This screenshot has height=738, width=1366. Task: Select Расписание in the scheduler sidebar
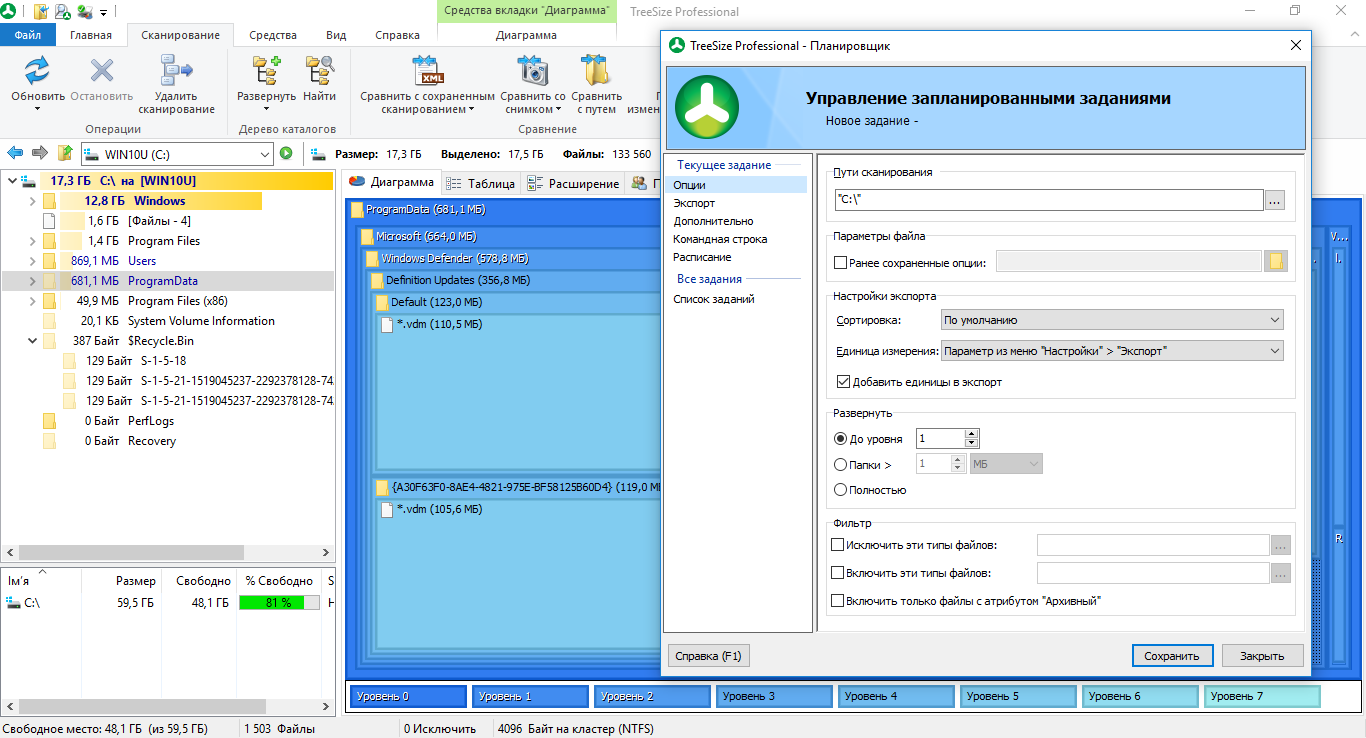[x=701, y=257]
